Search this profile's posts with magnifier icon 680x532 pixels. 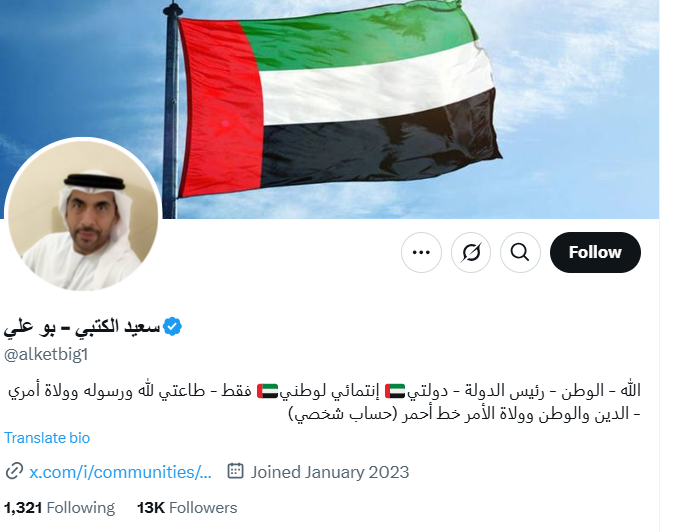click(x=520, y=252)
